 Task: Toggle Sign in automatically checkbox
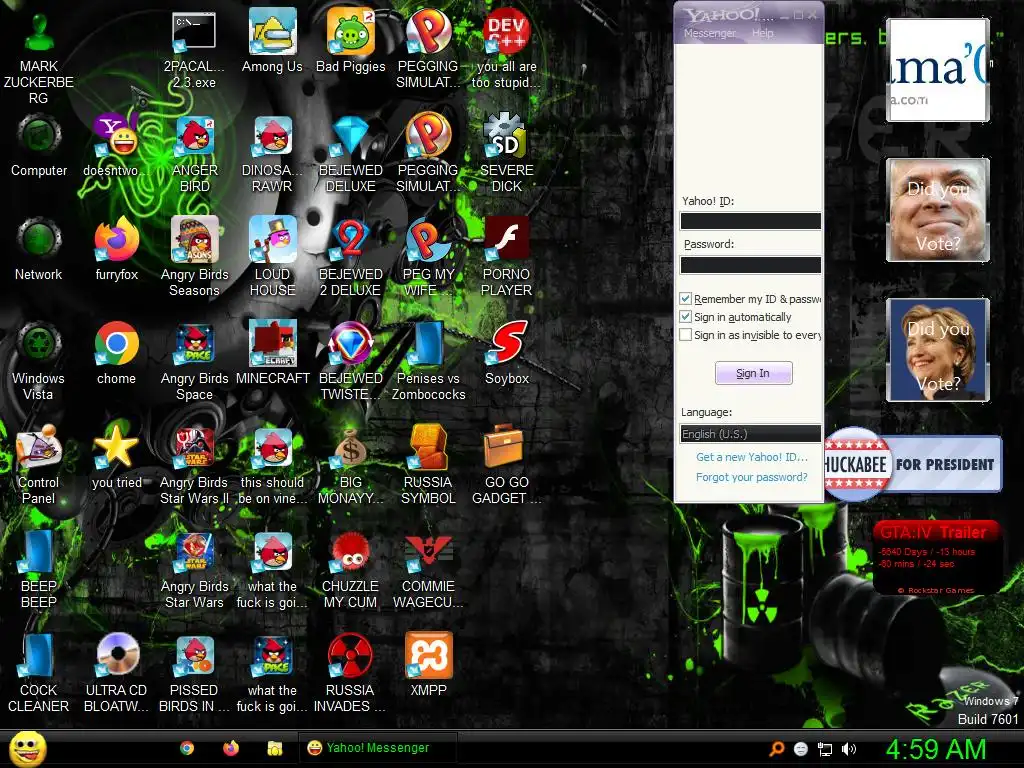[x=686, y=317]
